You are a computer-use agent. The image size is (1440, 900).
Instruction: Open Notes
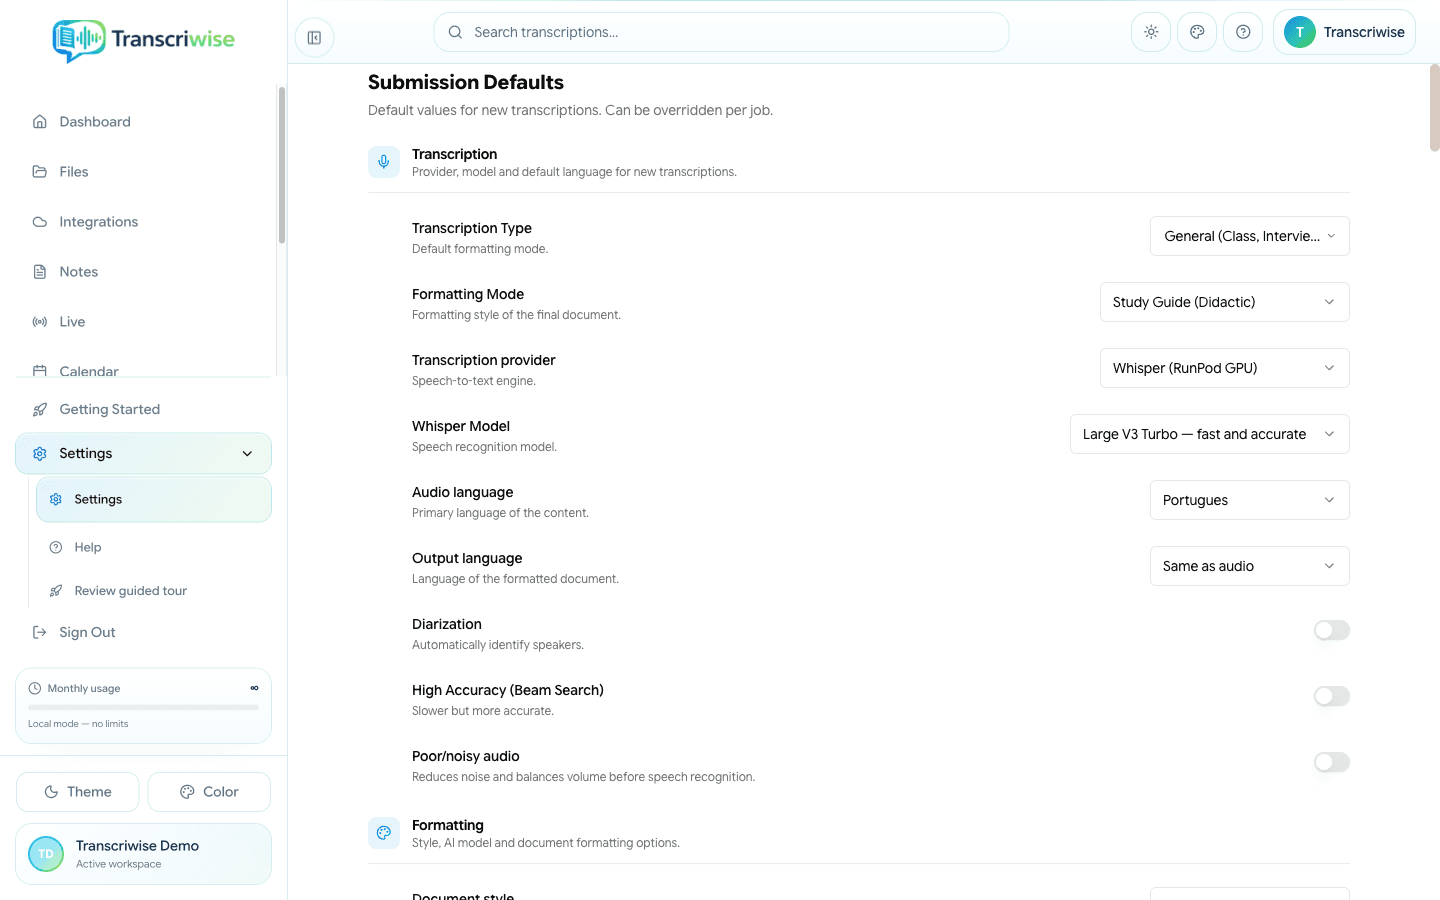[143, 272]
